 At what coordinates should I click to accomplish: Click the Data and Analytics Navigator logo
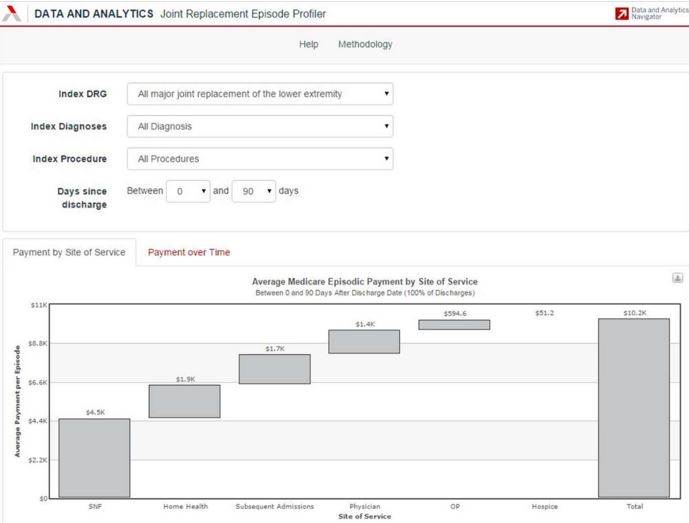point(652,13)
